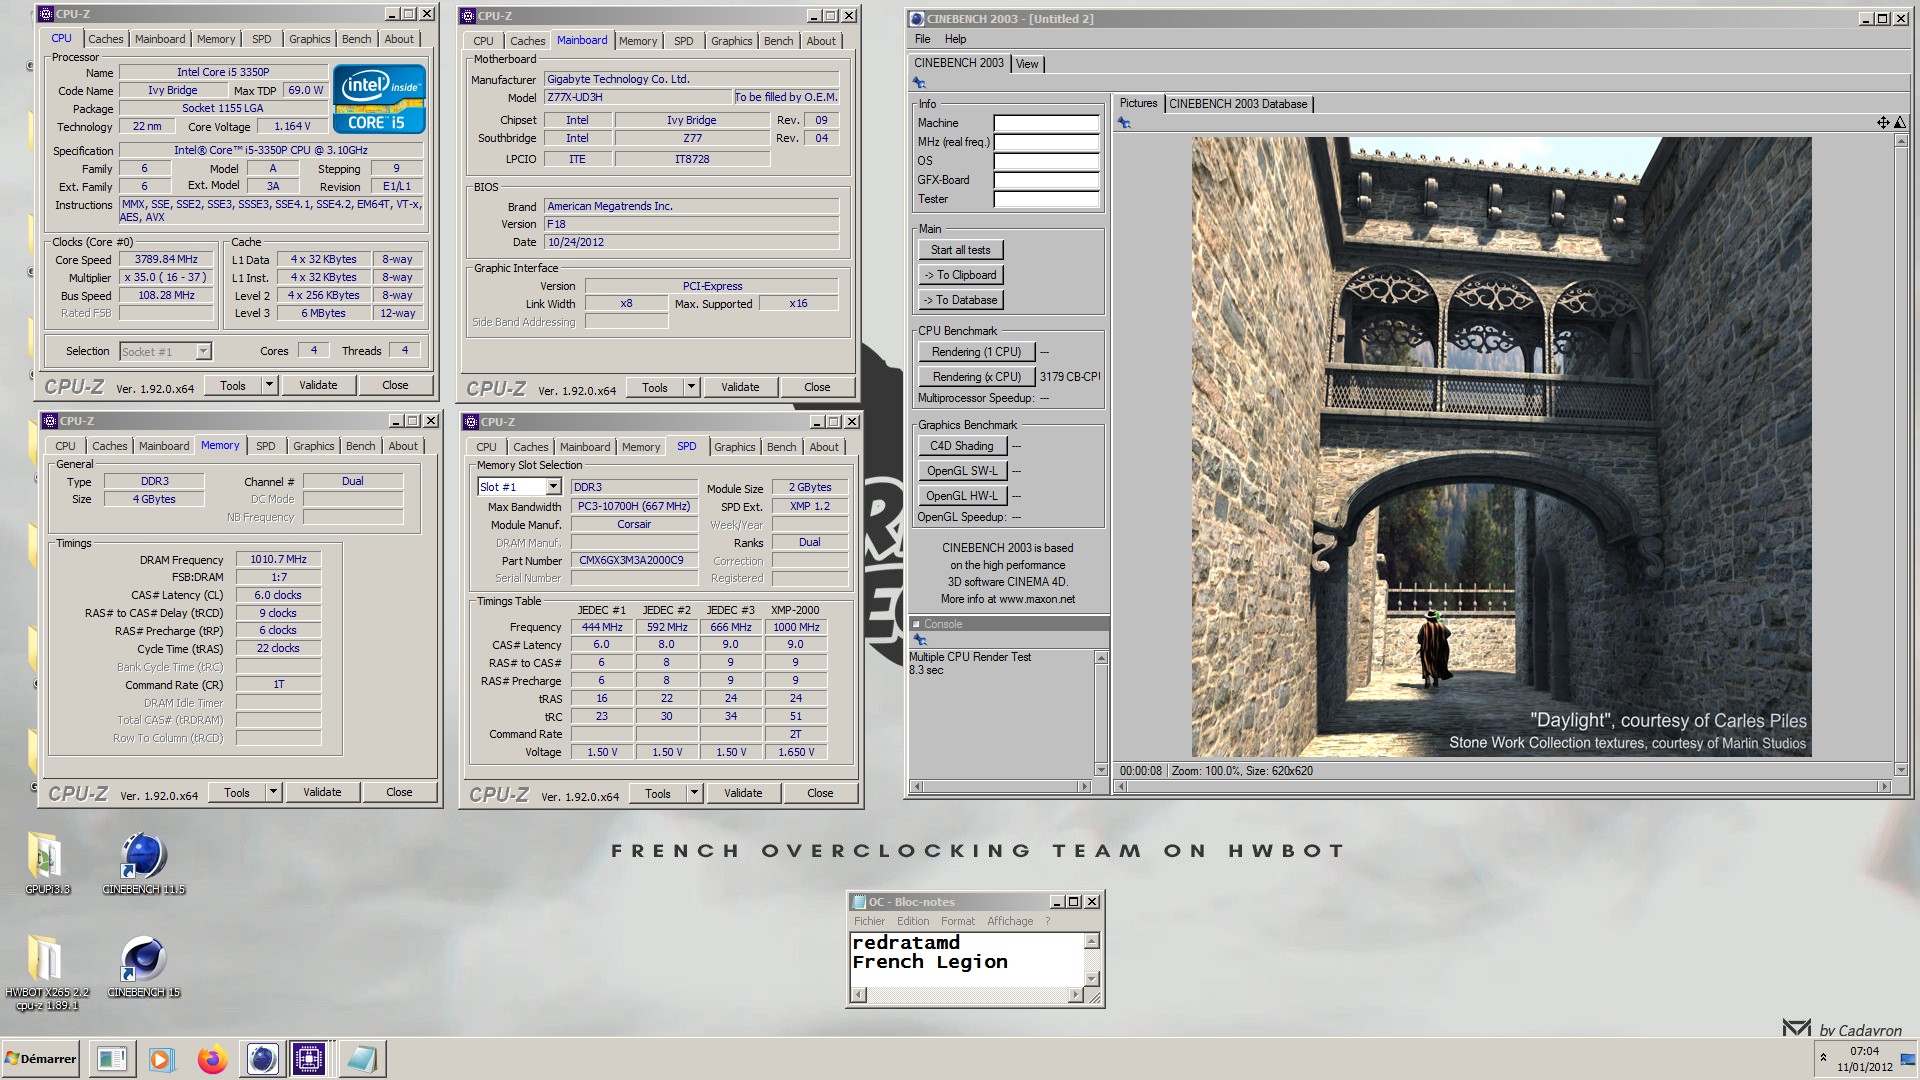Click the Notepad horizontal scrollbar
This screenshot has height=1080, width=1920.
(x=966, y=995)
